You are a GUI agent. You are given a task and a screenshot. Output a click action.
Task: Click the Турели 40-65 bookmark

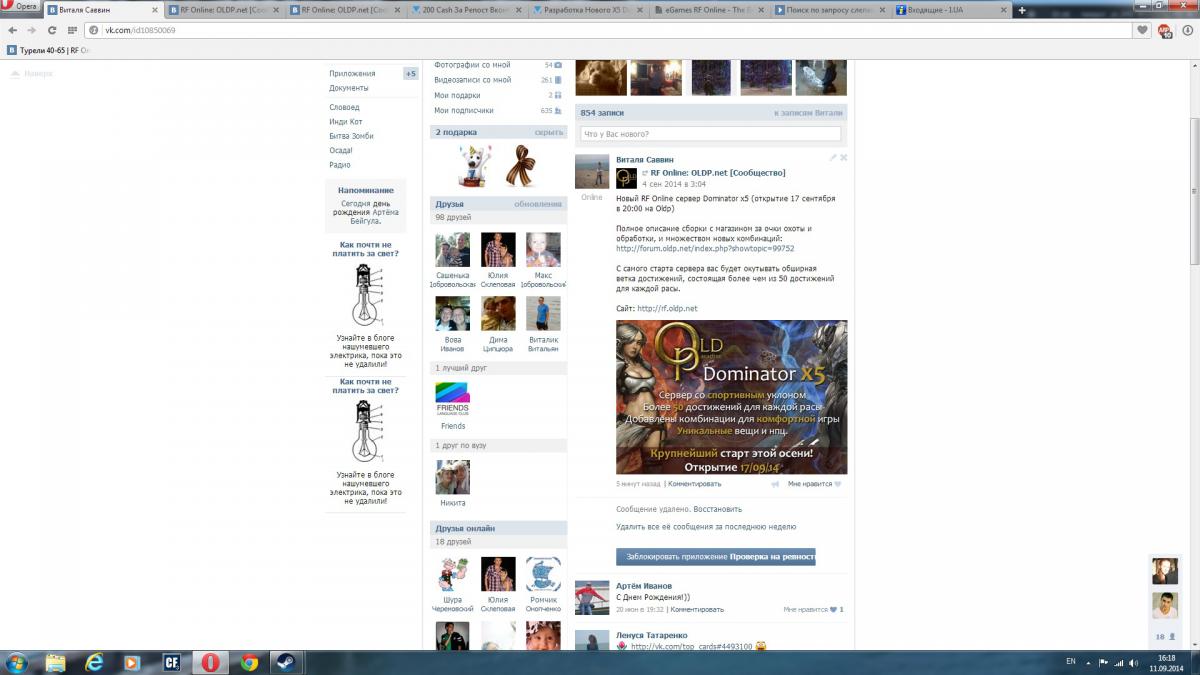point(48,50)
